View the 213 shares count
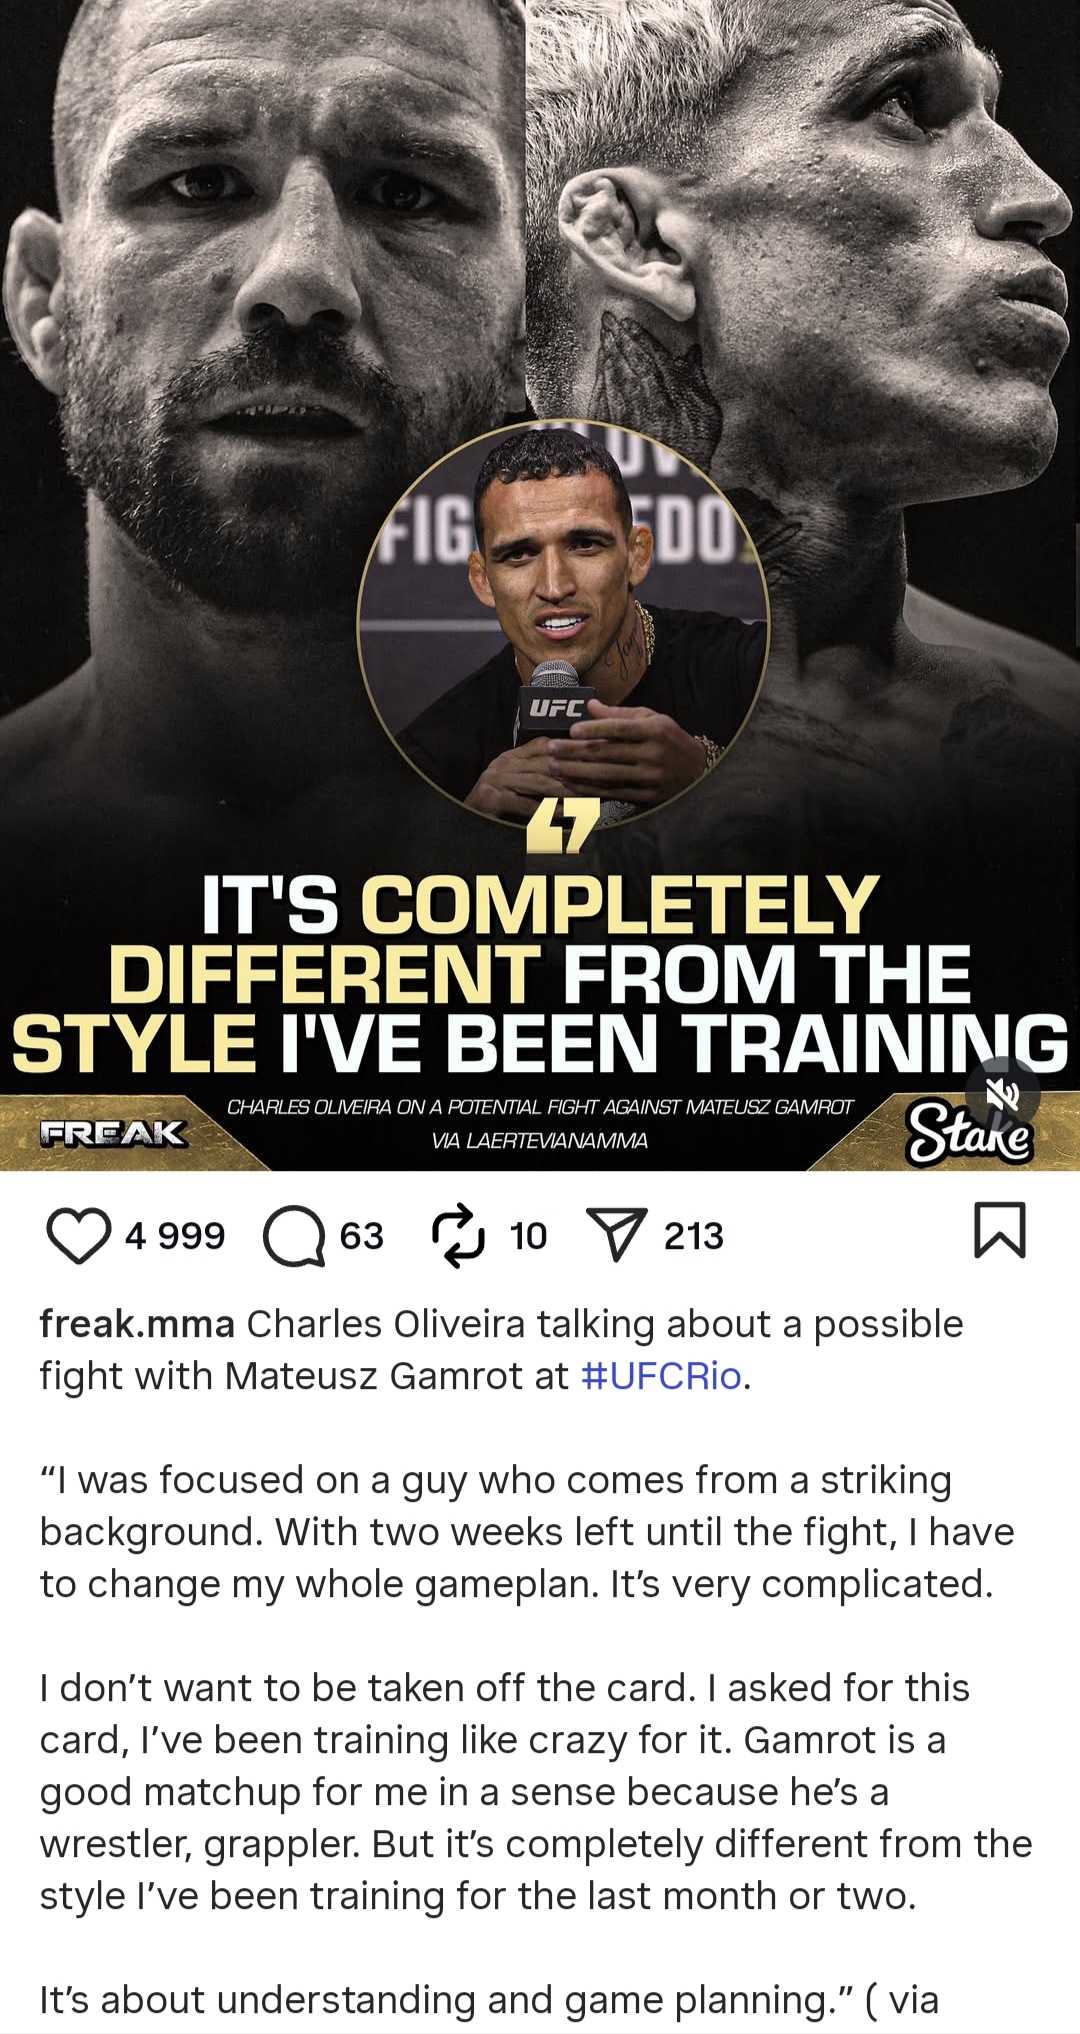 (x=694, y=1236)
